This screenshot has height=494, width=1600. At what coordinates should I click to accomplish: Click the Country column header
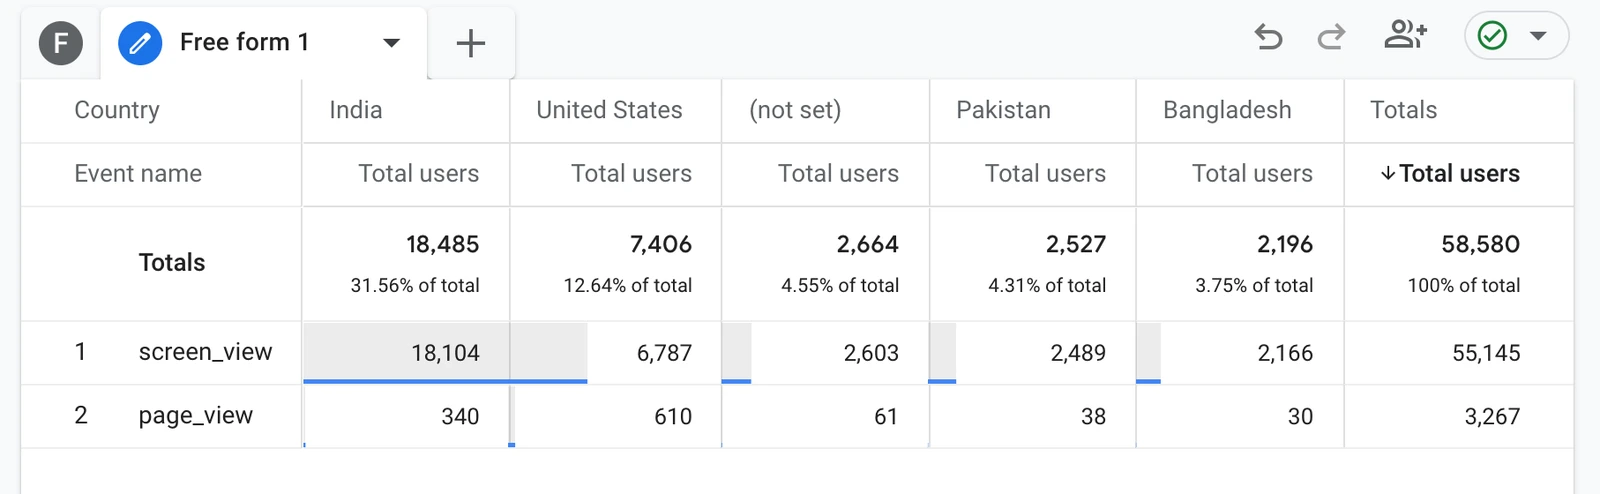click(x=117, y=110)
